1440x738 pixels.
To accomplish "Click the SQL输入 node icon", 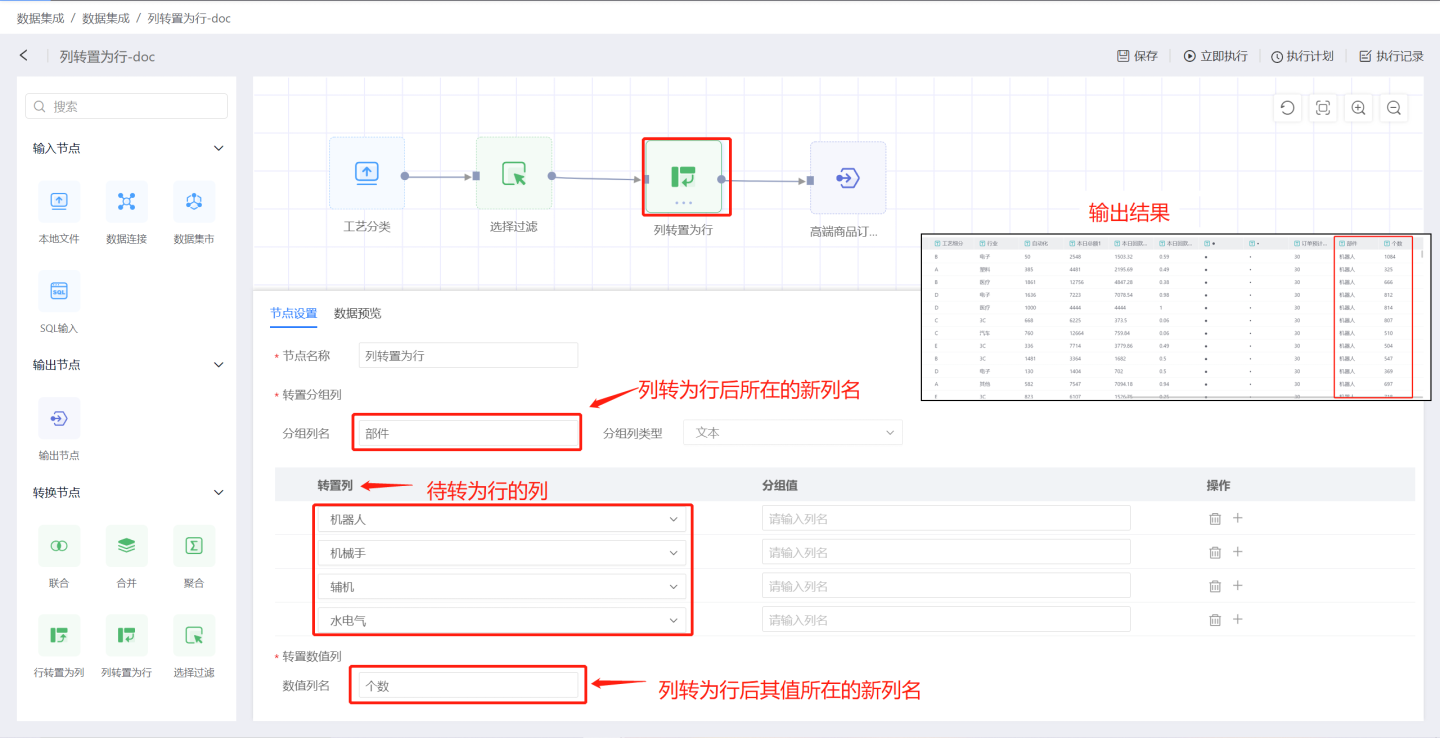I will [59, 291].
